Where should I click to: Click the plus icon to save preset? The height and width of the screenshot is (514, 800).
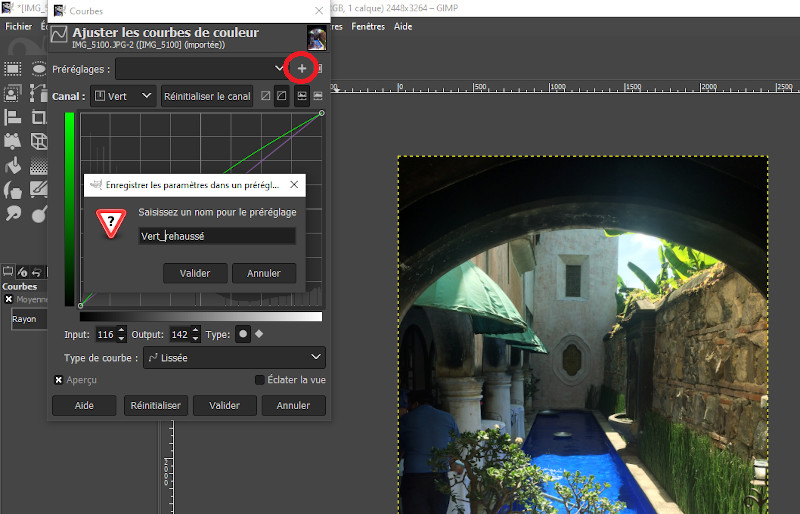(x=302, y=68)
